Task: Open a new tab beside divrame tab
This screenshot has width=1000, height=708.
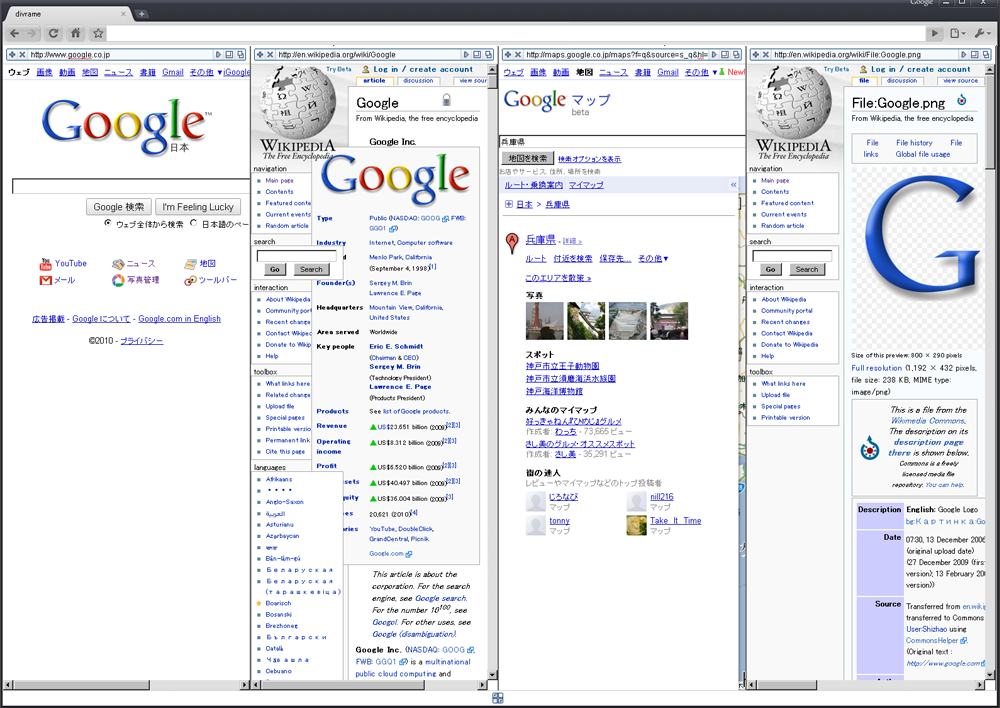Action: click(x=142, y=13)
